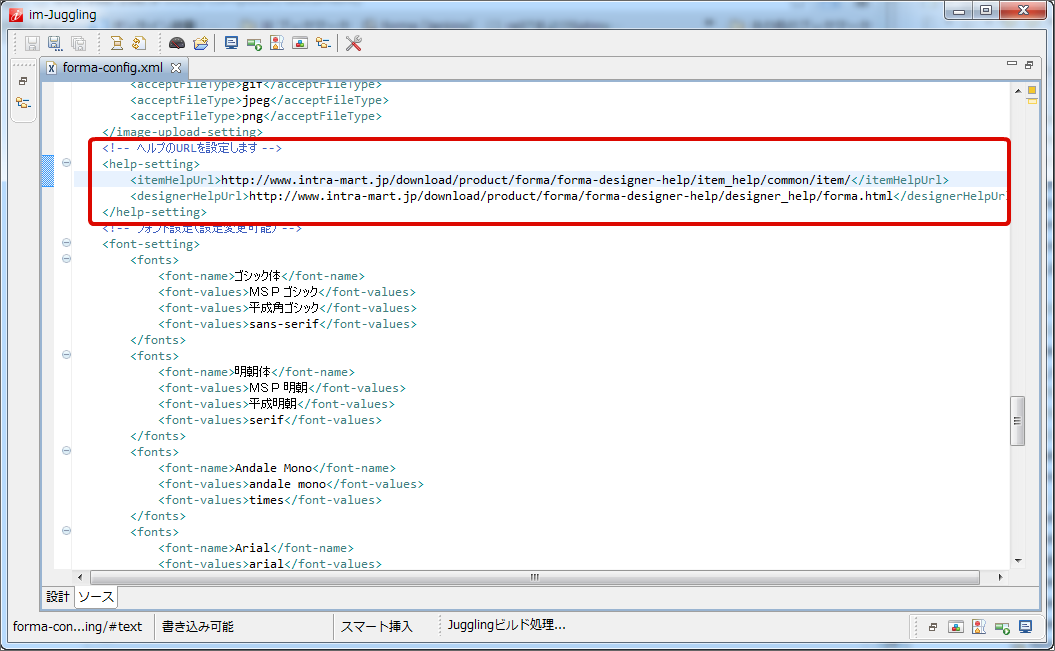Click the restore icon in the bottom-right status bar
This screenshot has width=1055, height=651.
click(933, 627)
